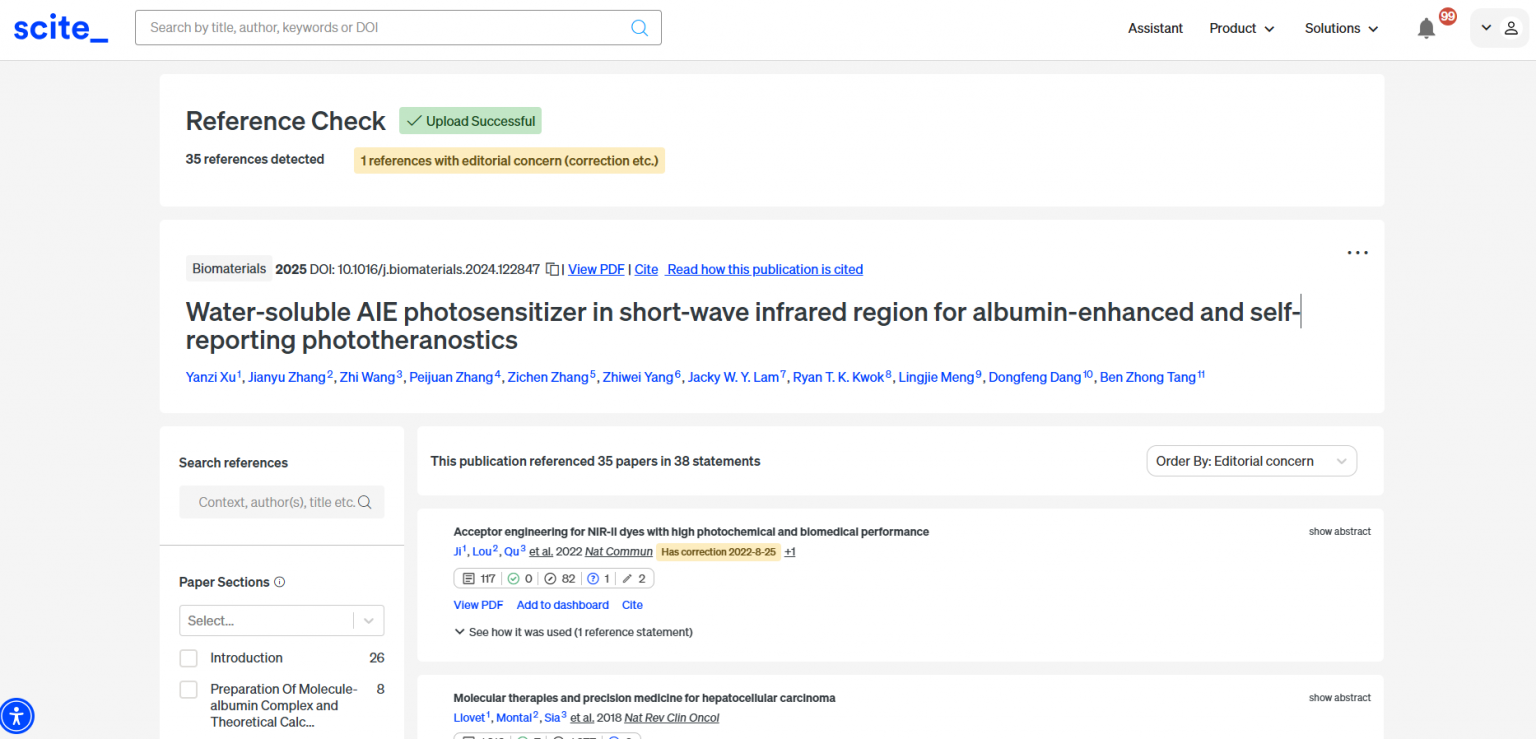Open the user account menu button
This screenshot has height=739, width=1536.
click(x=1498, y=28)
